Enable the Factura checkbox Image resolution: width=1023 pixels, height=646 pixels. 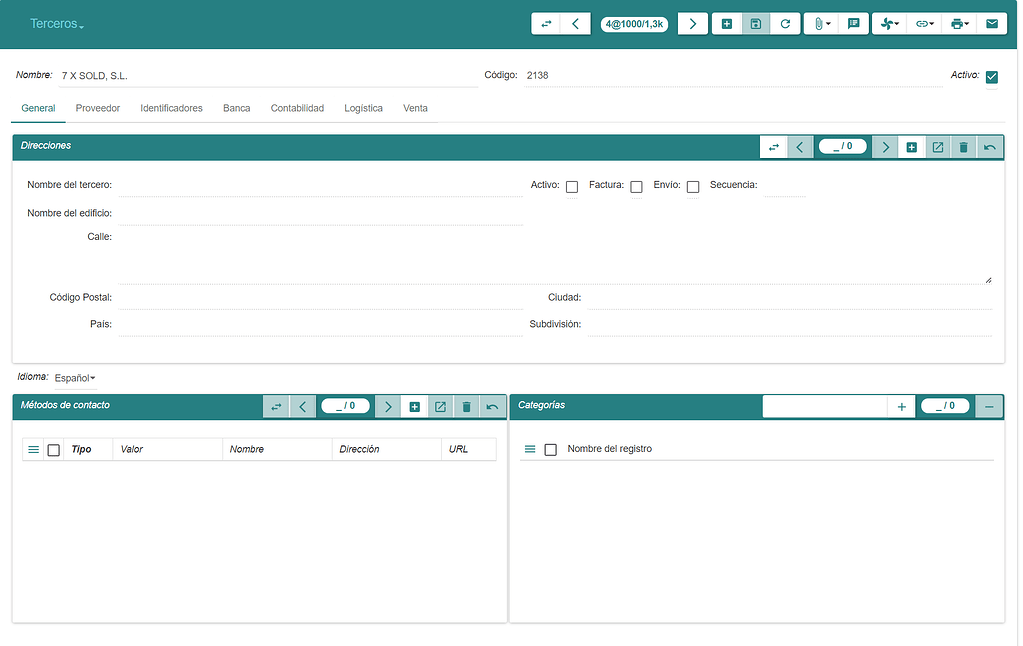(x=636, y=187)
